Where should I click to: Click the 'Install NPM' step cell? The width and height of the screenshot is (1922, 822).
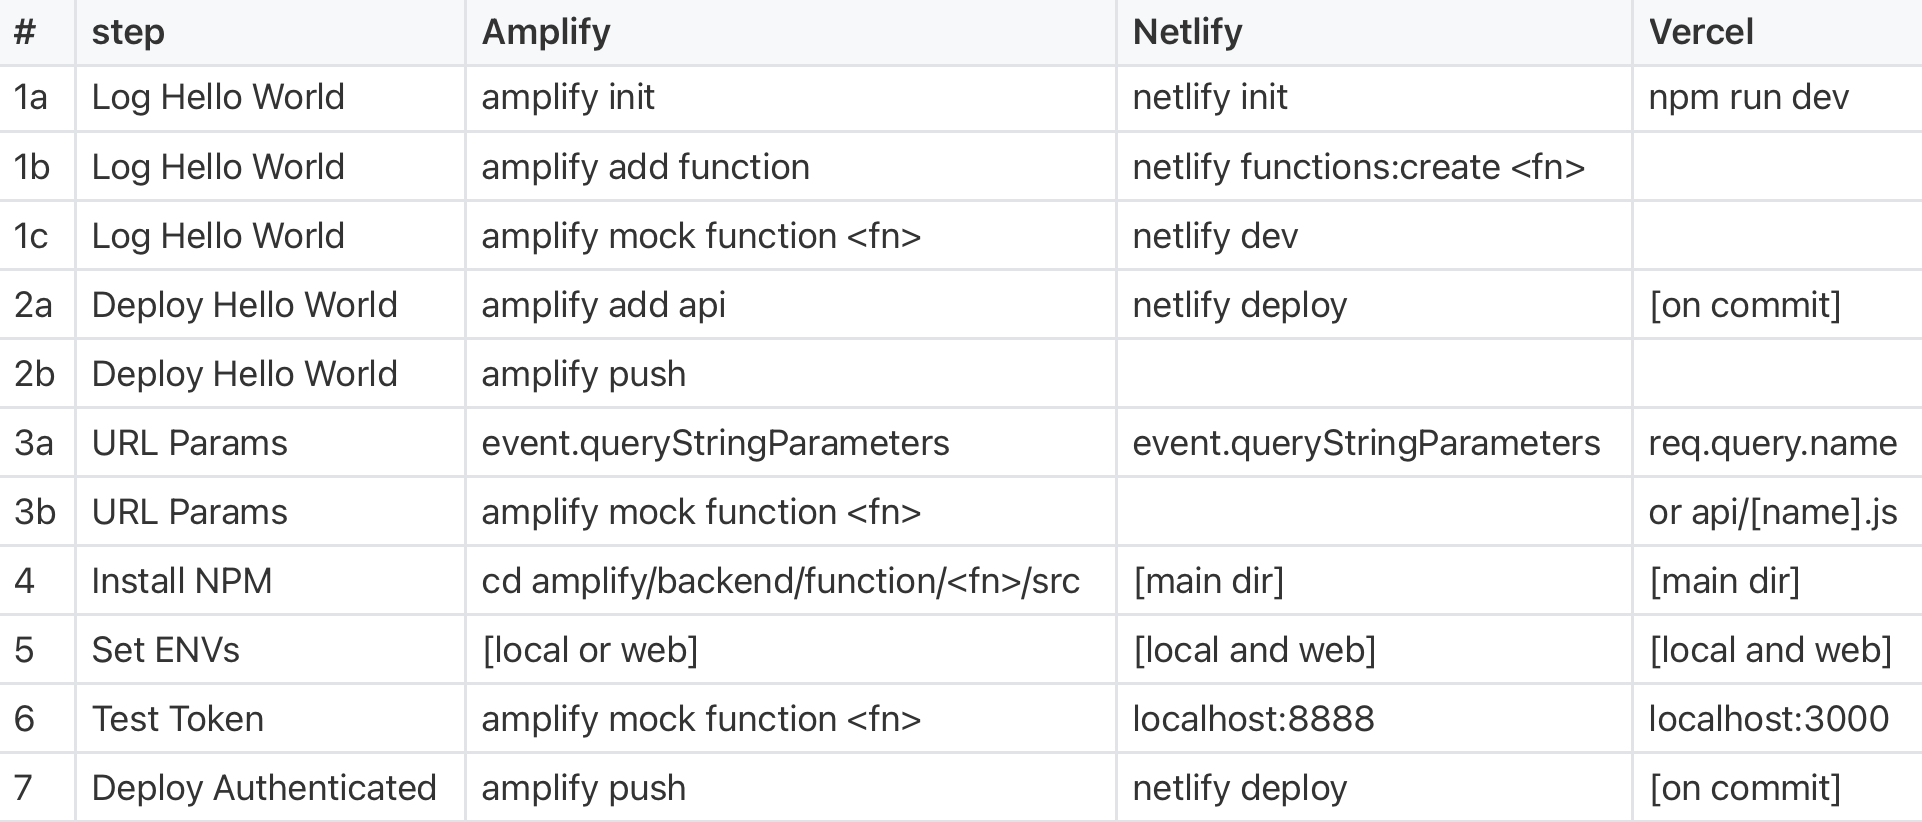click(x=181, y=581)
